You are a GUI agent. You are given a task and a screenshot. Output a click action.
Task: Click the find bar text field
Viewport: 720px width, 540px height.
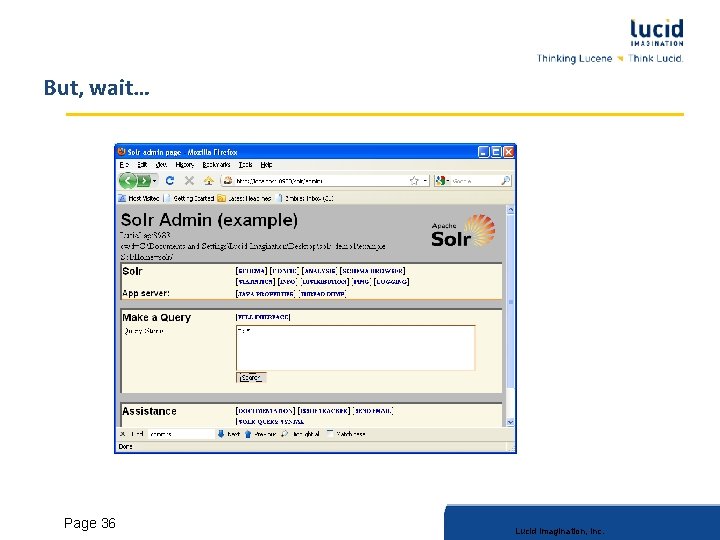(181, 434)
